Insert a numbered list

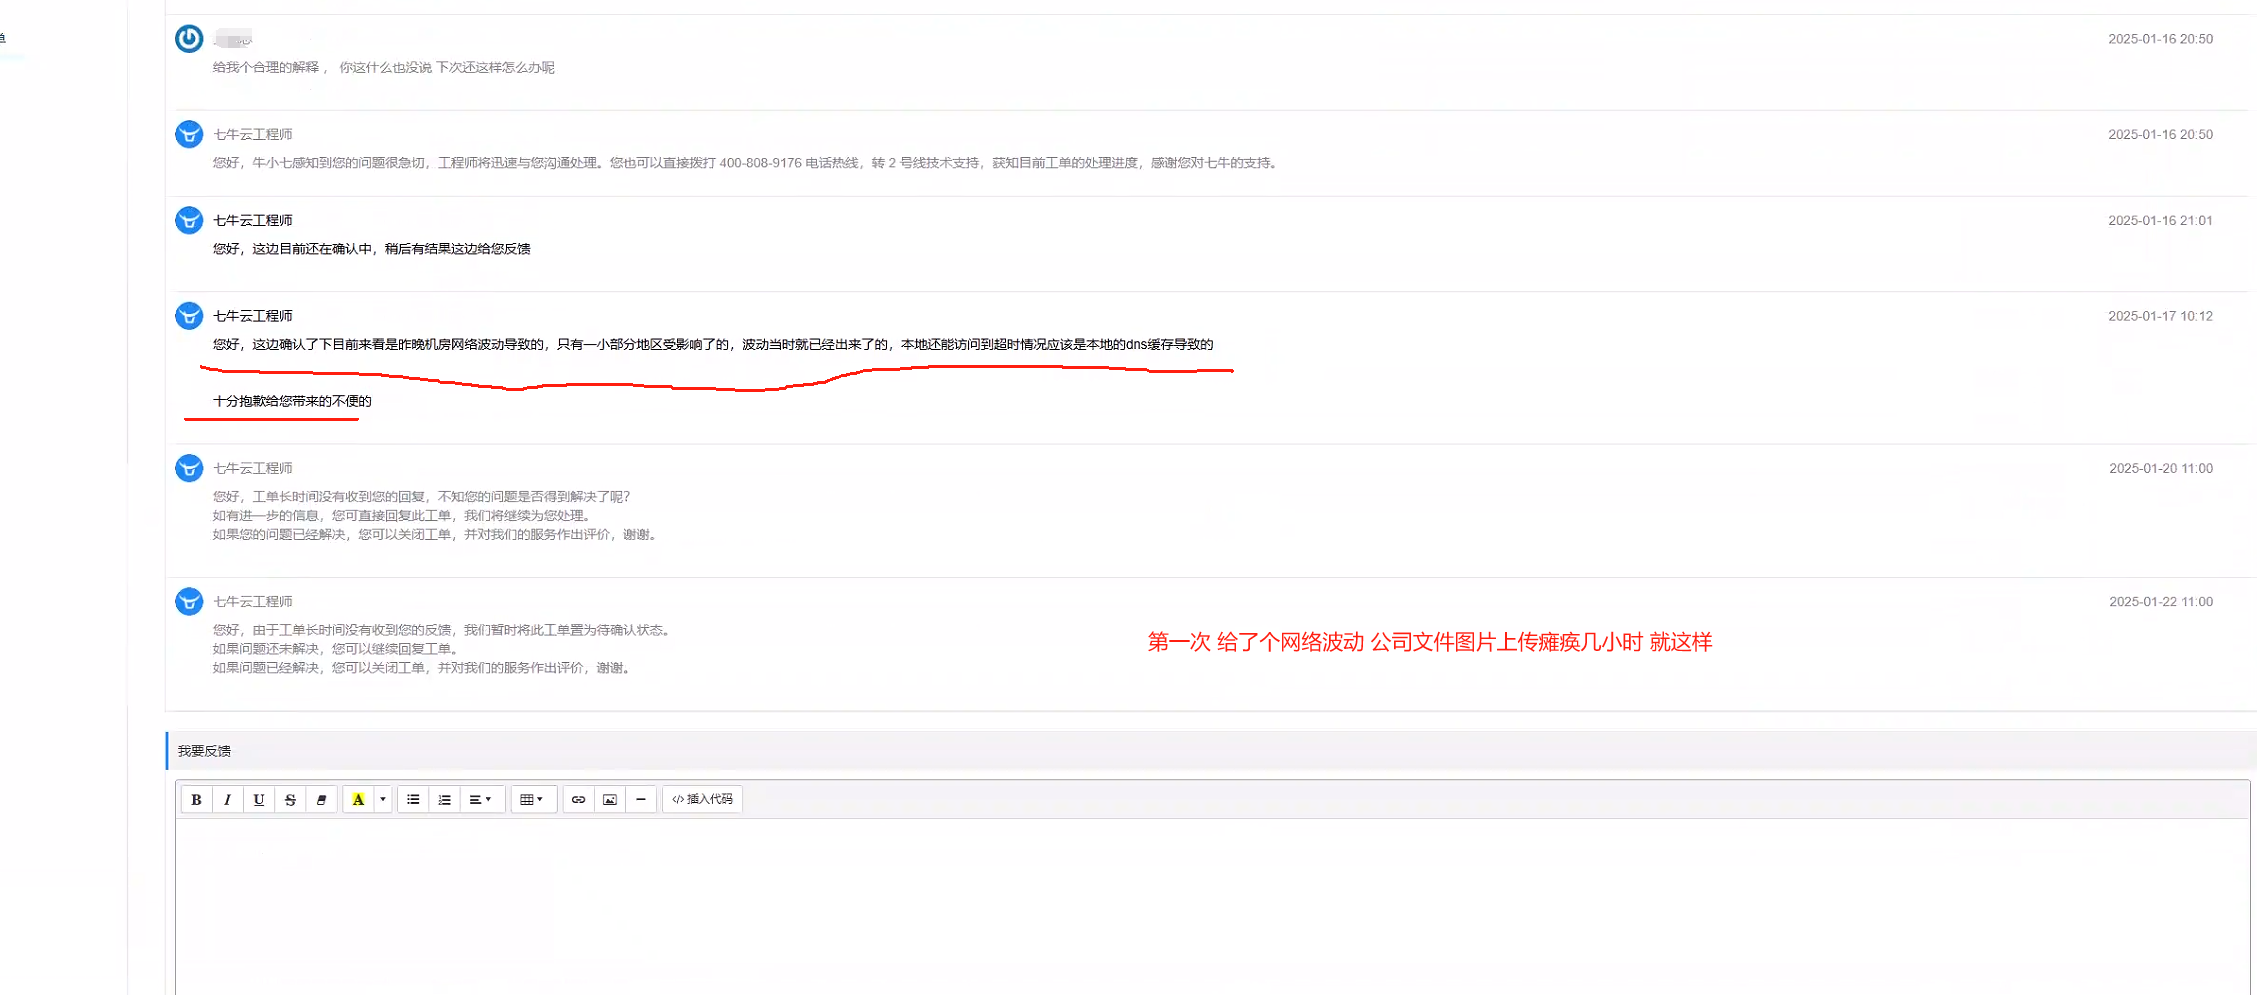[x=444, y=799]
